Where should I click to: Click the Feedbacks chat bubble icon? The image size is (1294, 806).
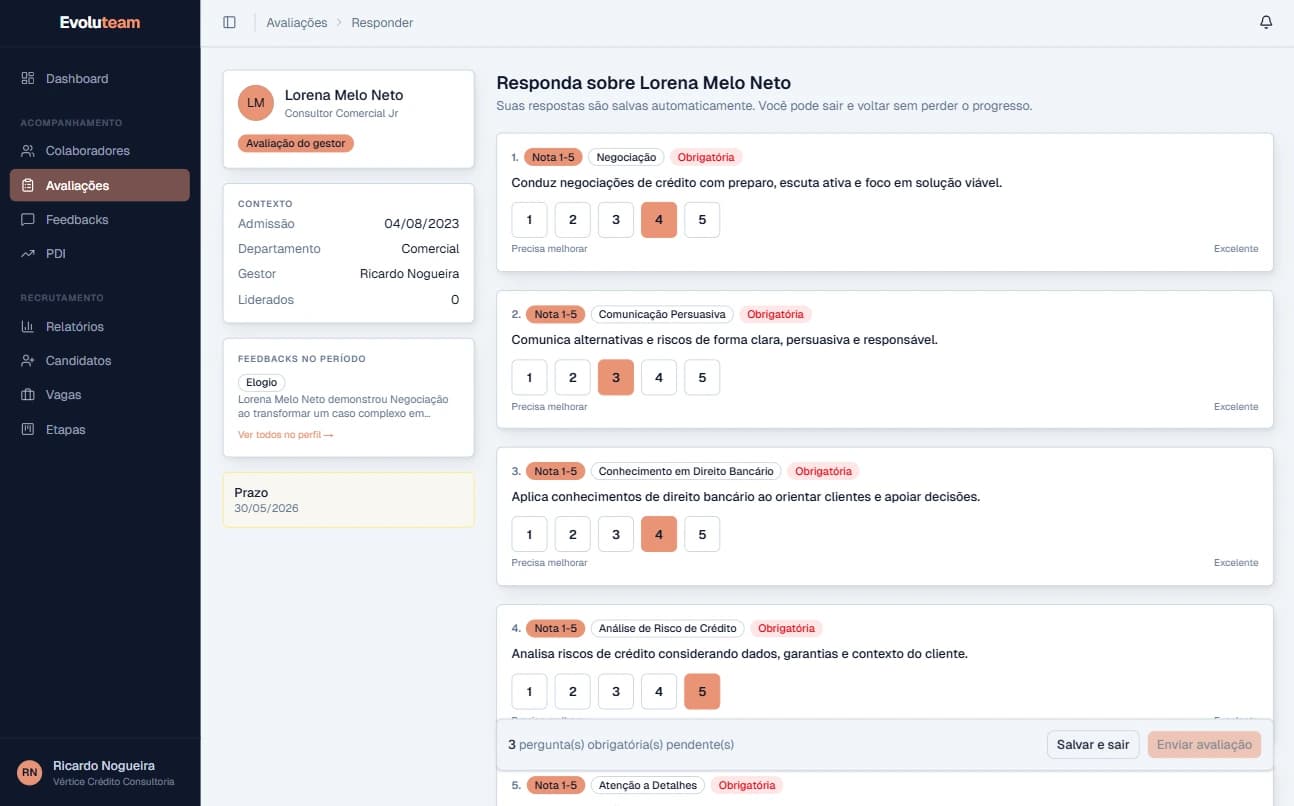28,219
